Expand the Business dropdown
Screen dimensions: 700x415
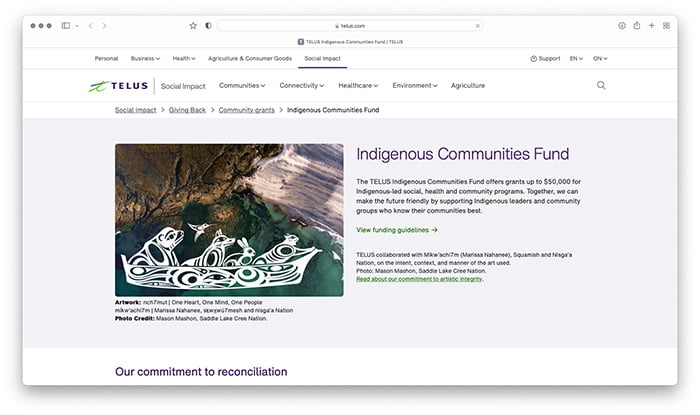click(x=145, y=58)
